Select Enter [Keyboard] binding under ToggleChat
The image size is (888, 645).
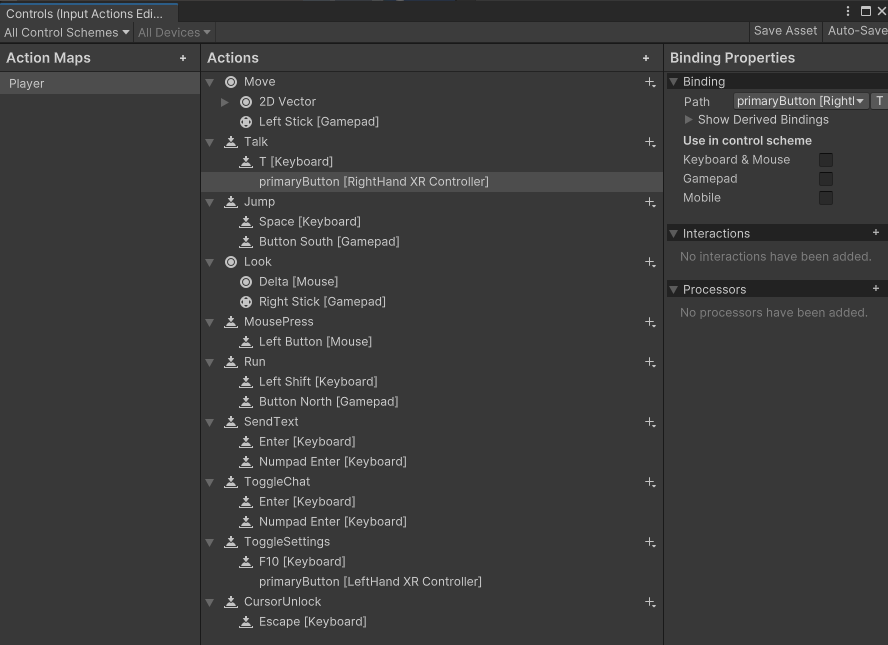(432, 502)
